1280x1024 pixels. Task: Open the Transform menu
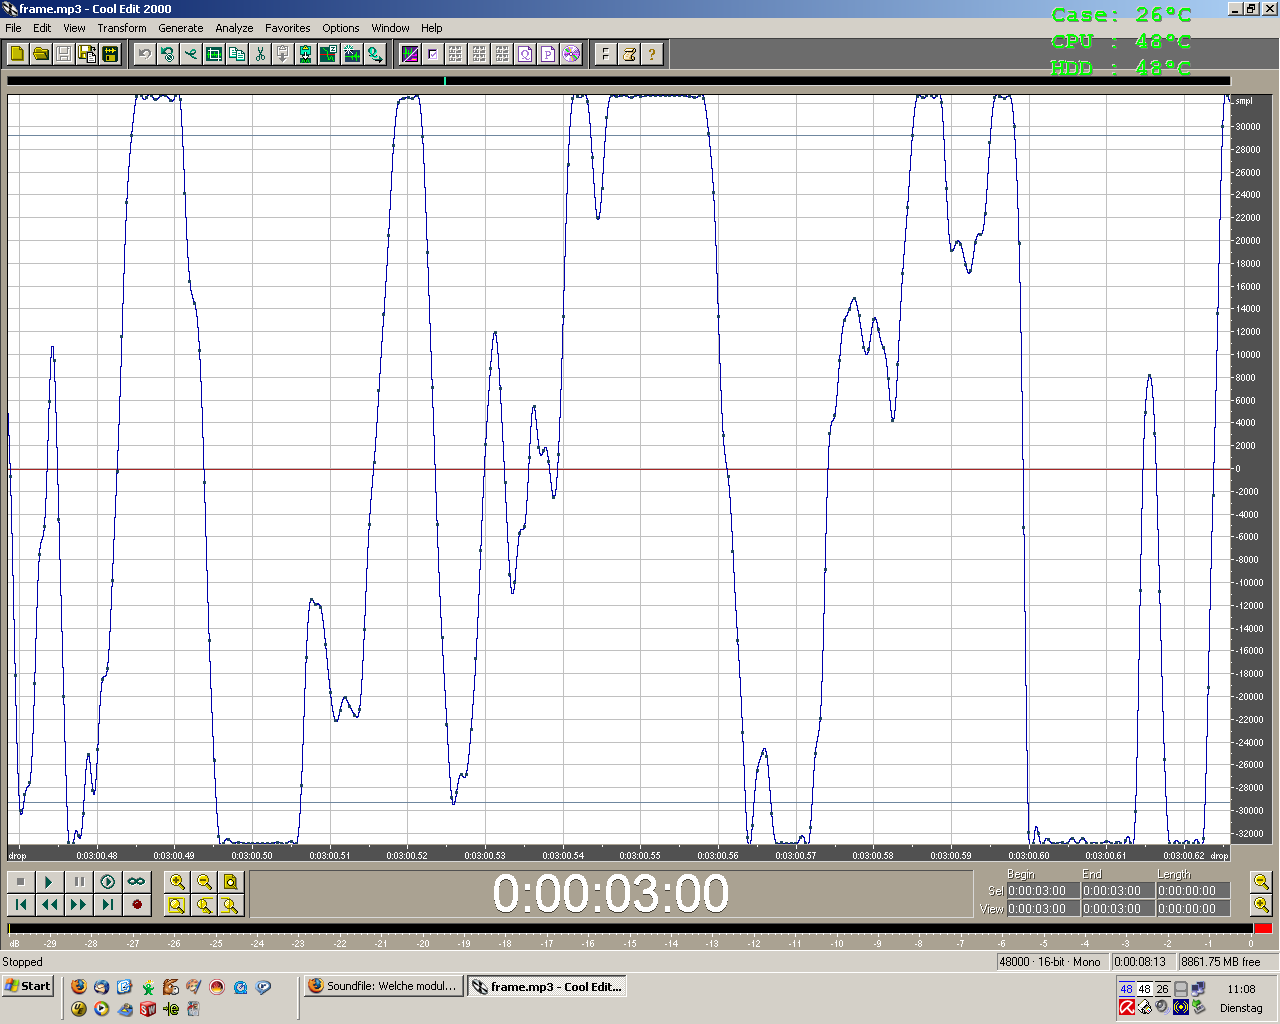pos(122,28)
